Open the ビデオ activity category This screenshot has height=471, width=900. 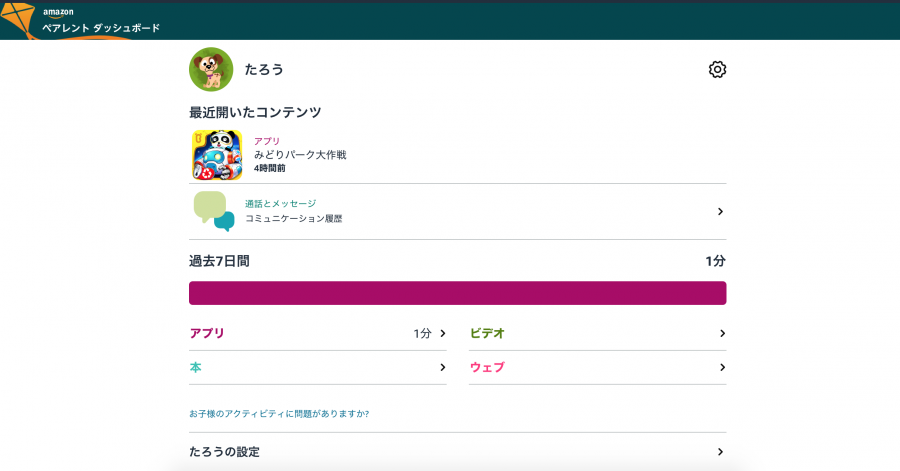click(x=487, y=333)
